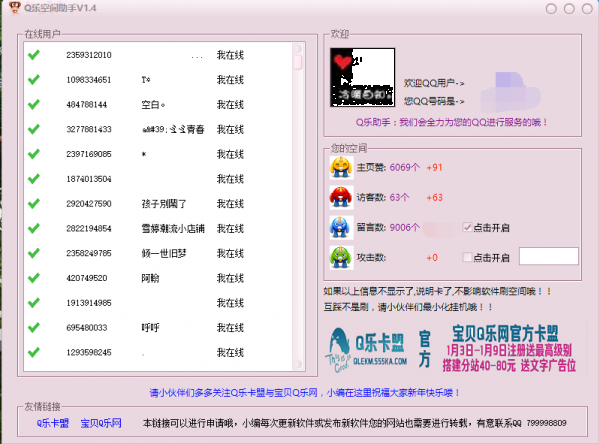Click the red mascot icon next to 访客数
Screen dimensions: 599x444
[x=341, y=198]
